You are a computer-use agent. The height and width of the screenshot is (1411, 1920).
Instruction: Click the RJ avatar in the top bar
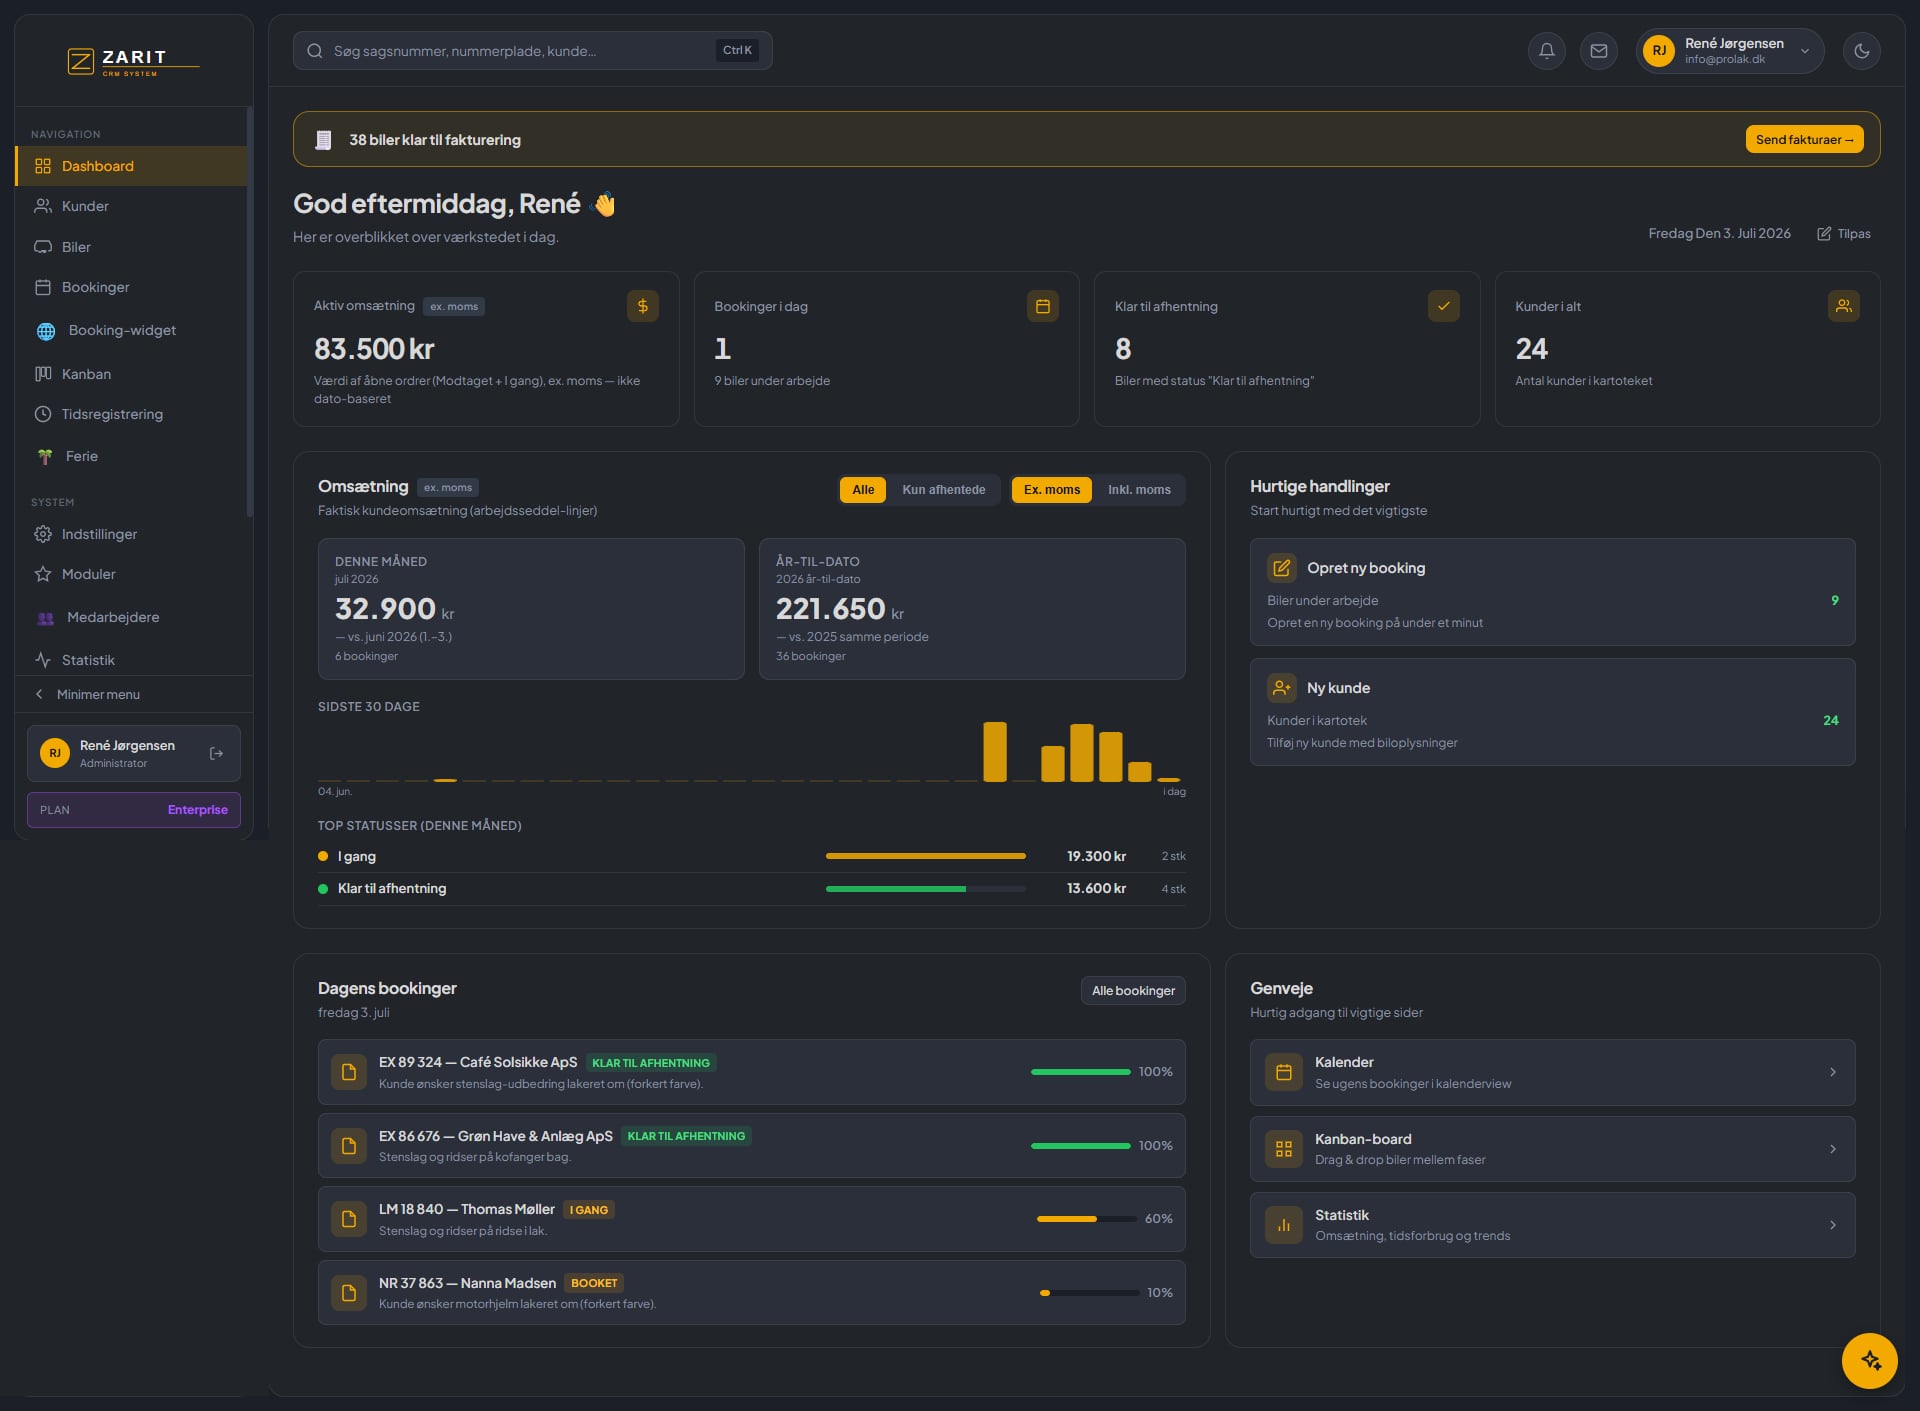[x=1658, y=51]
